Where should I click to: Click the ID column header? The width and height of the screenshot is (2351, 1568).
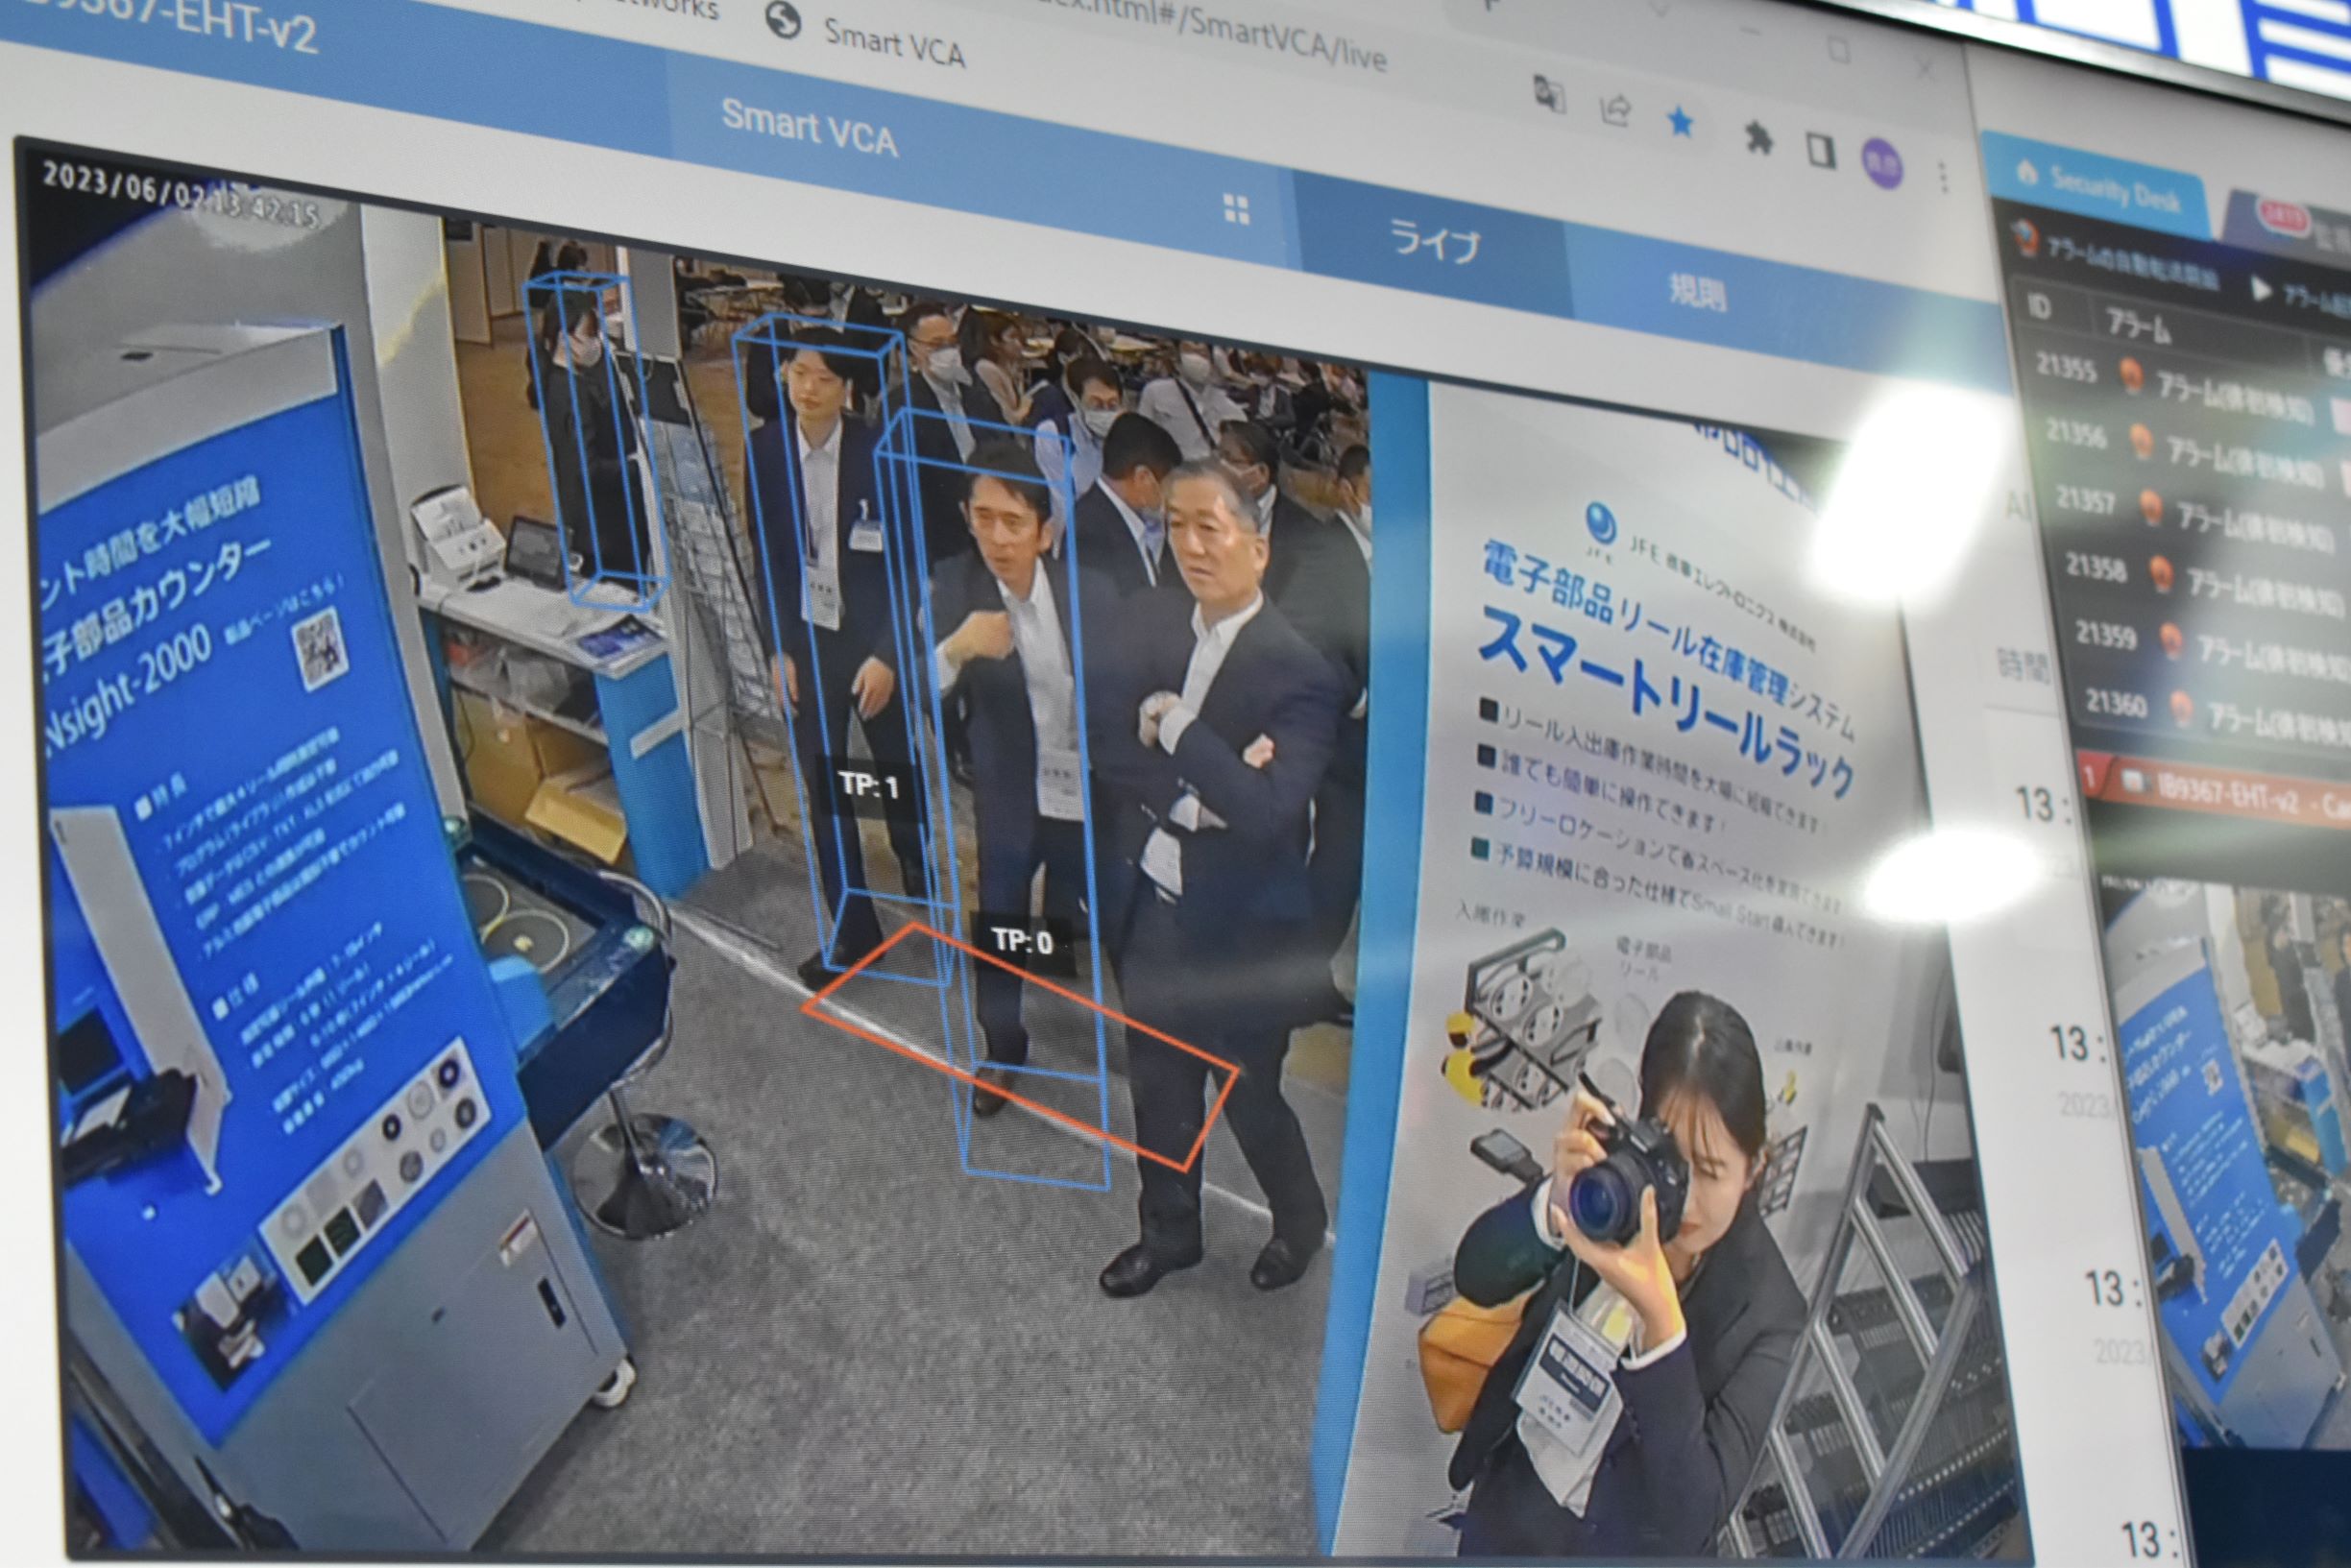tap(2039, 307)
